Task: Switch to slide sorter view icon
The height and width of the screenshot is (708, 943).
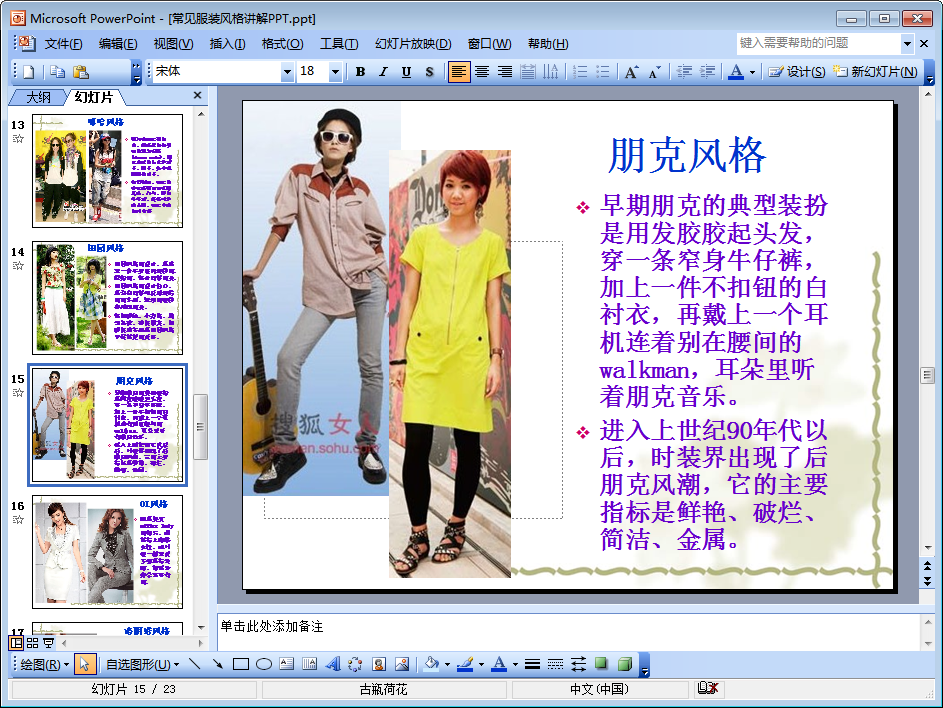Action: 32,643
